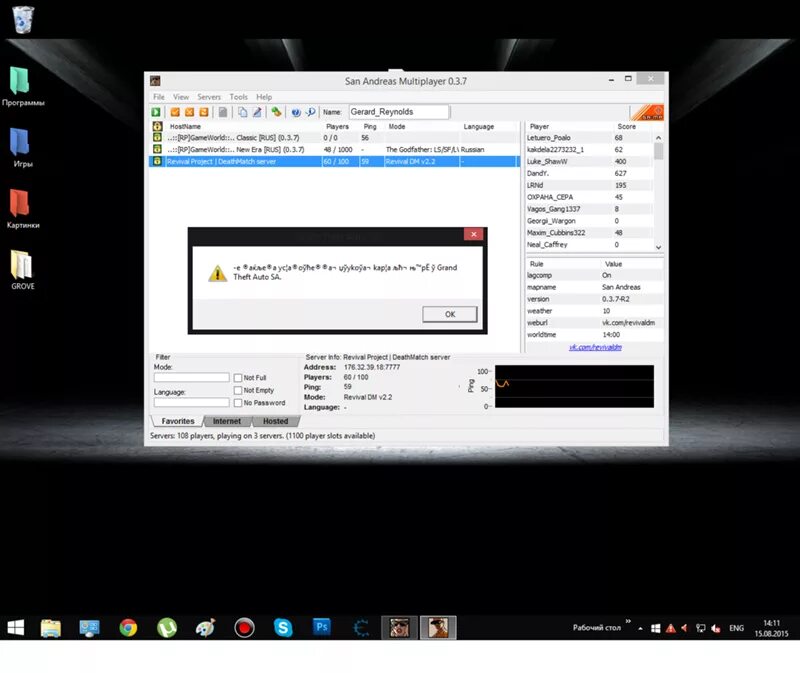Open File Explorer from the taskbar
The height and width of the screenshot is (673, 800).
(51, 628)
